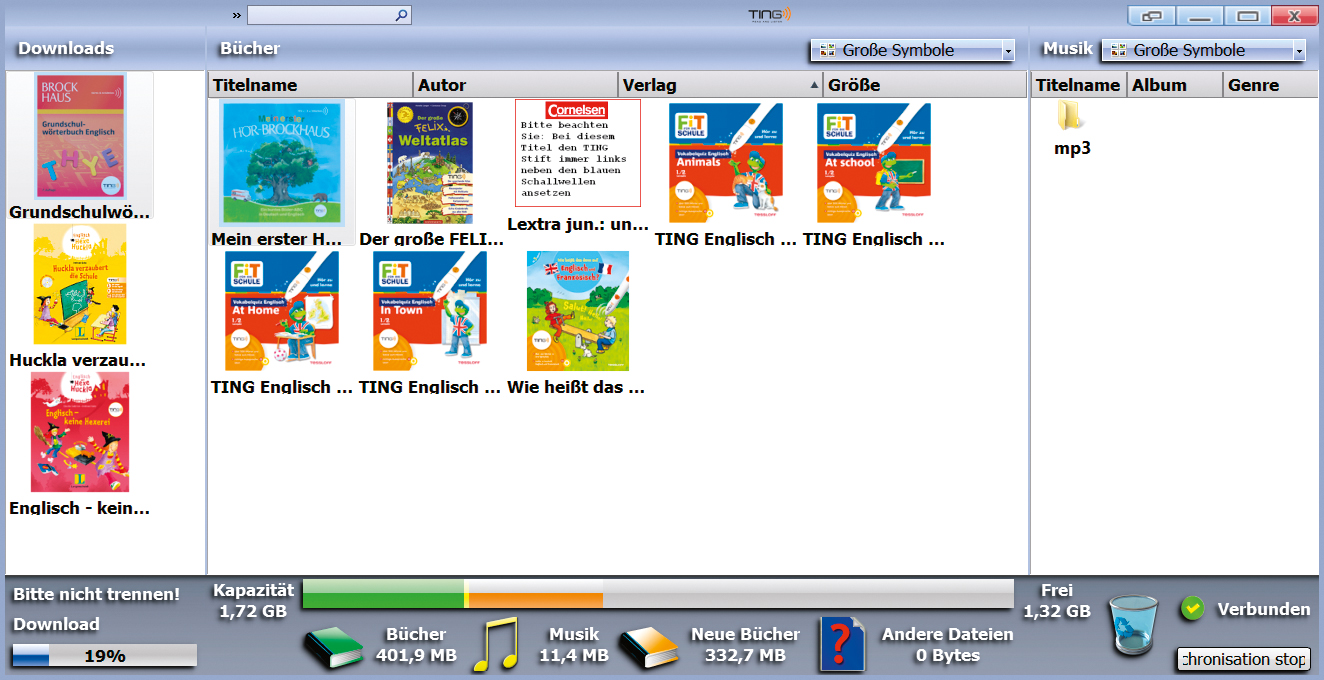1324x680 pixels.
Task: Click the orange Neue Bücher book icon
Action: click(648, 647)
